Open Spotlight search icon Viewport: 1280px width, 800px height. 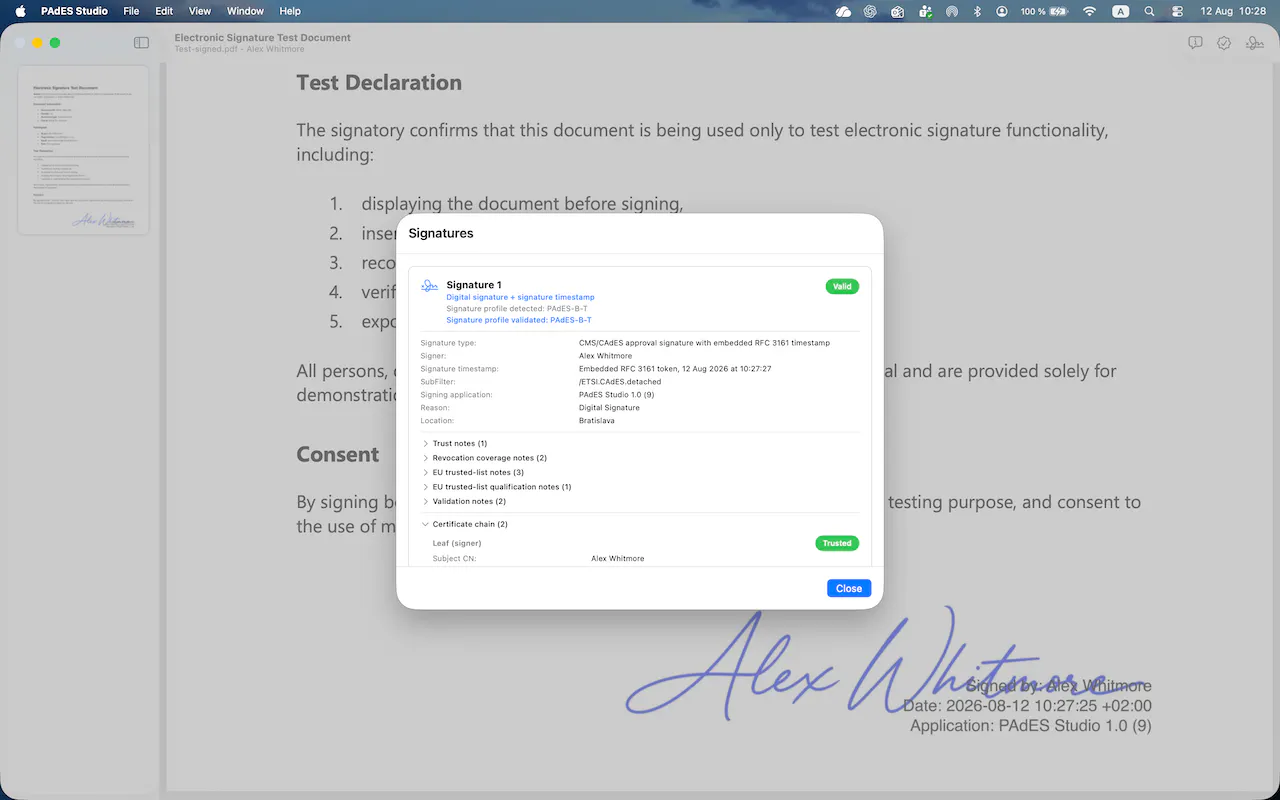pos(1149,11)
